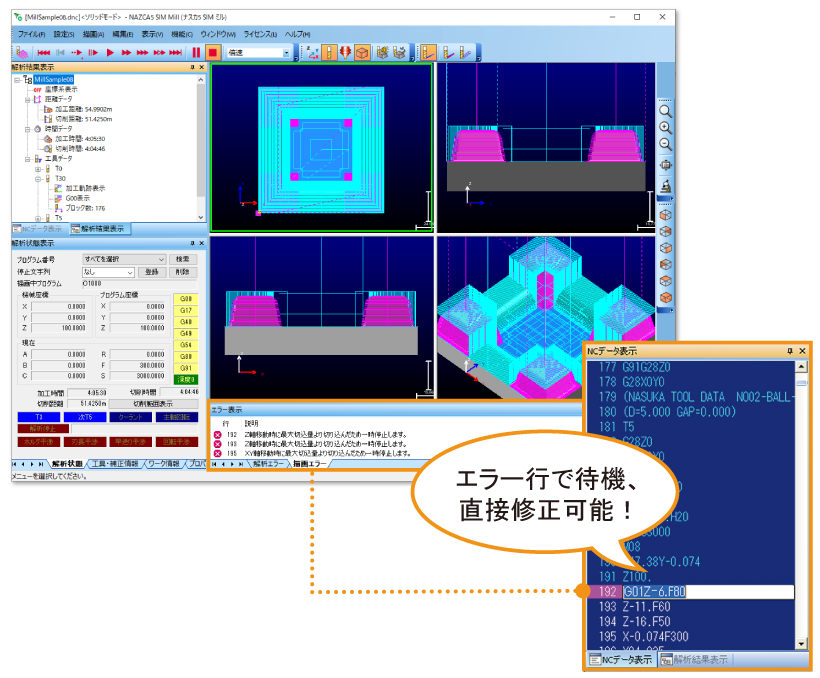Viewport: 820px width, 678px height.
Task: Click the rewind-to-start playback button
Action: 44,53
